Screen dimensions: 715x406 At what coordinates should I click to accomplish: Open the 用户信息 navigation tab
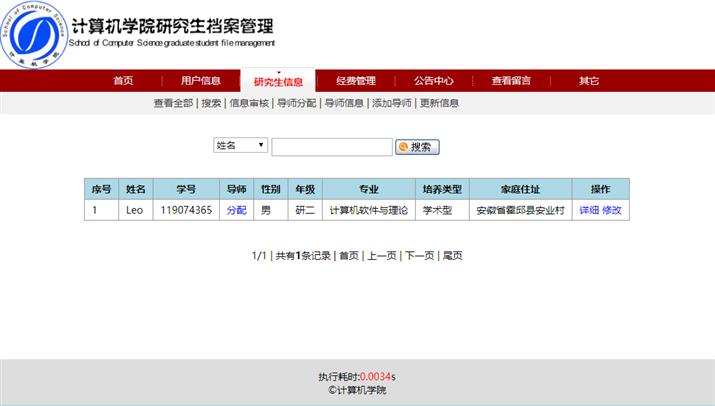click(x=201, y=81)
